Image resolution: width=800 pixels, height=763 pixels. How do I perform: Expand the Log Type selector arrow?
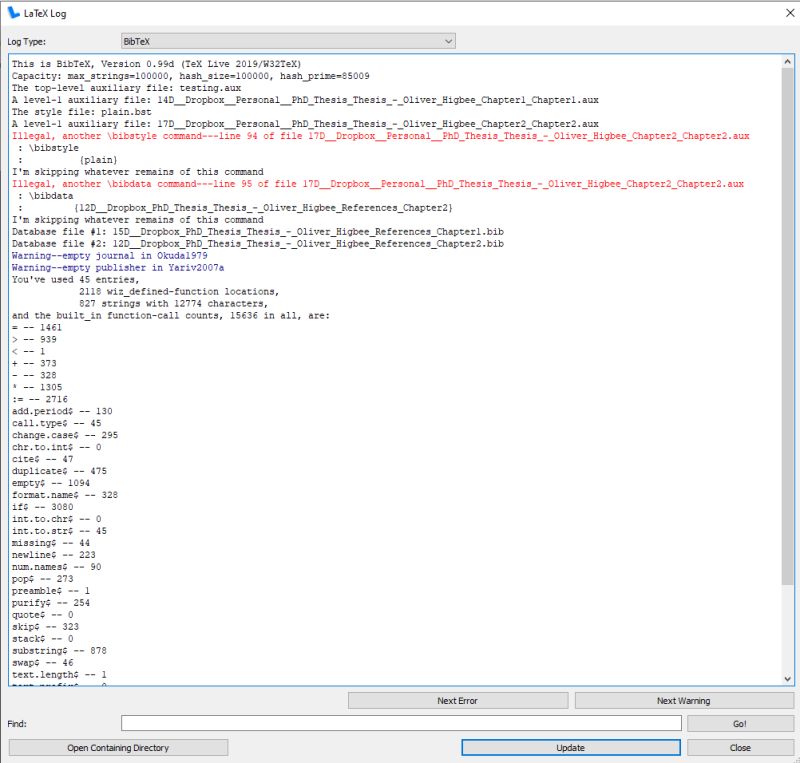coord(447,40)
